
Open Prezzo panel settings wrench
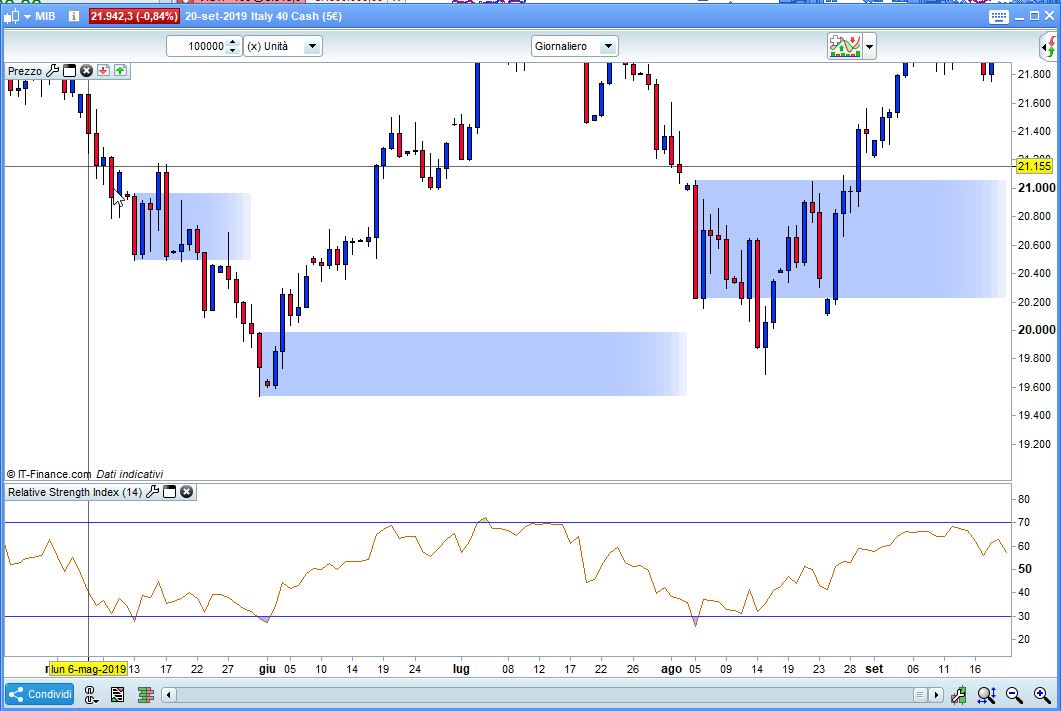point(53,70)
